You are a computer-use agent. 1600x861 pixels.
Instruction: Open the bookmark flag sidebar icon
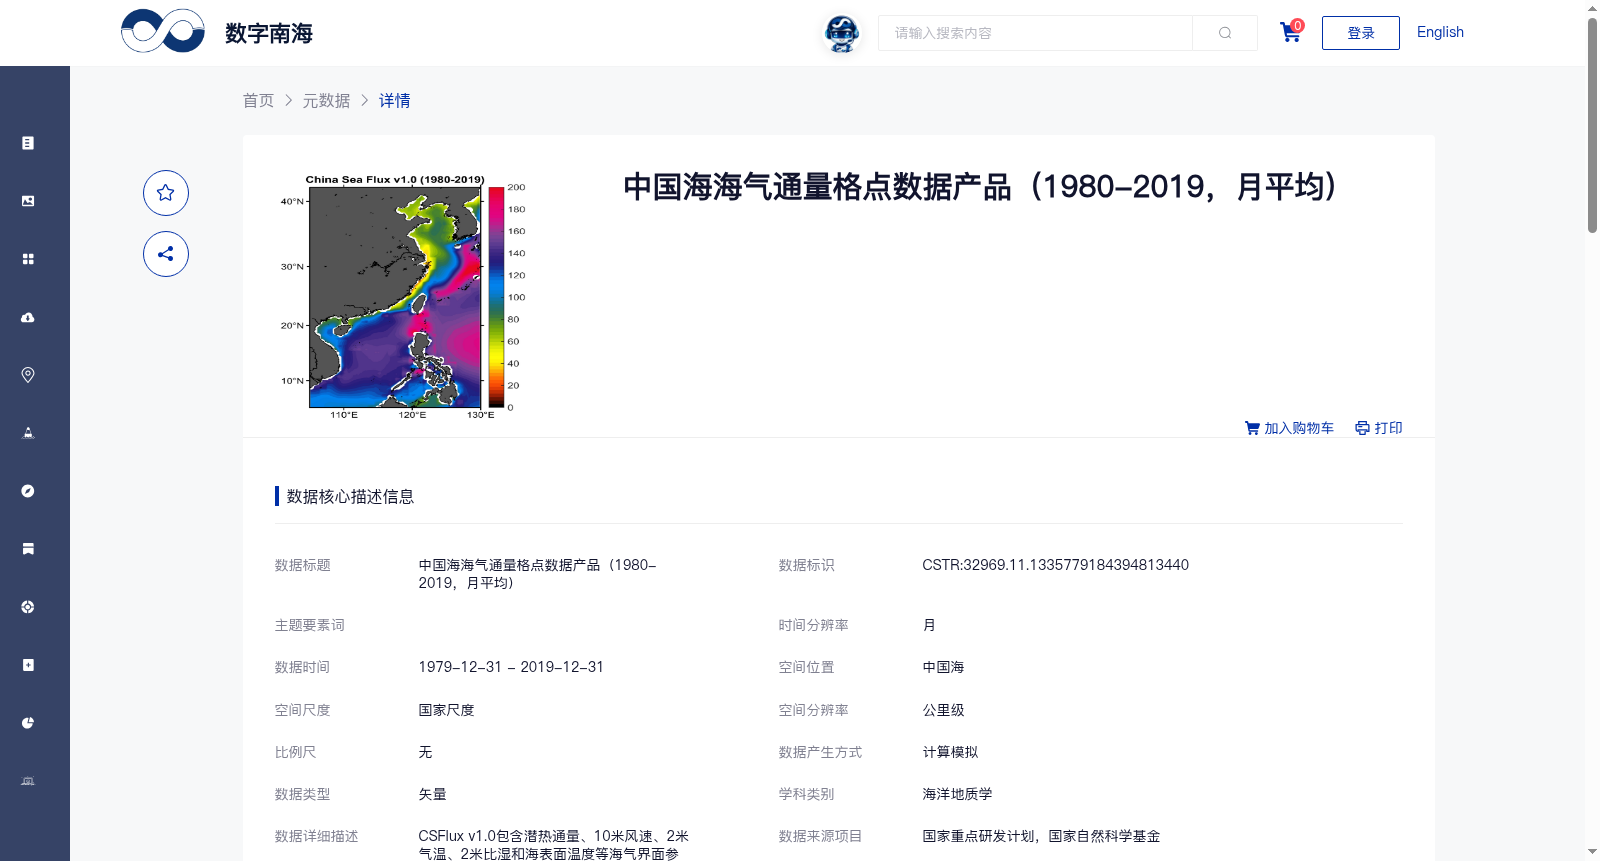[28, 549]
